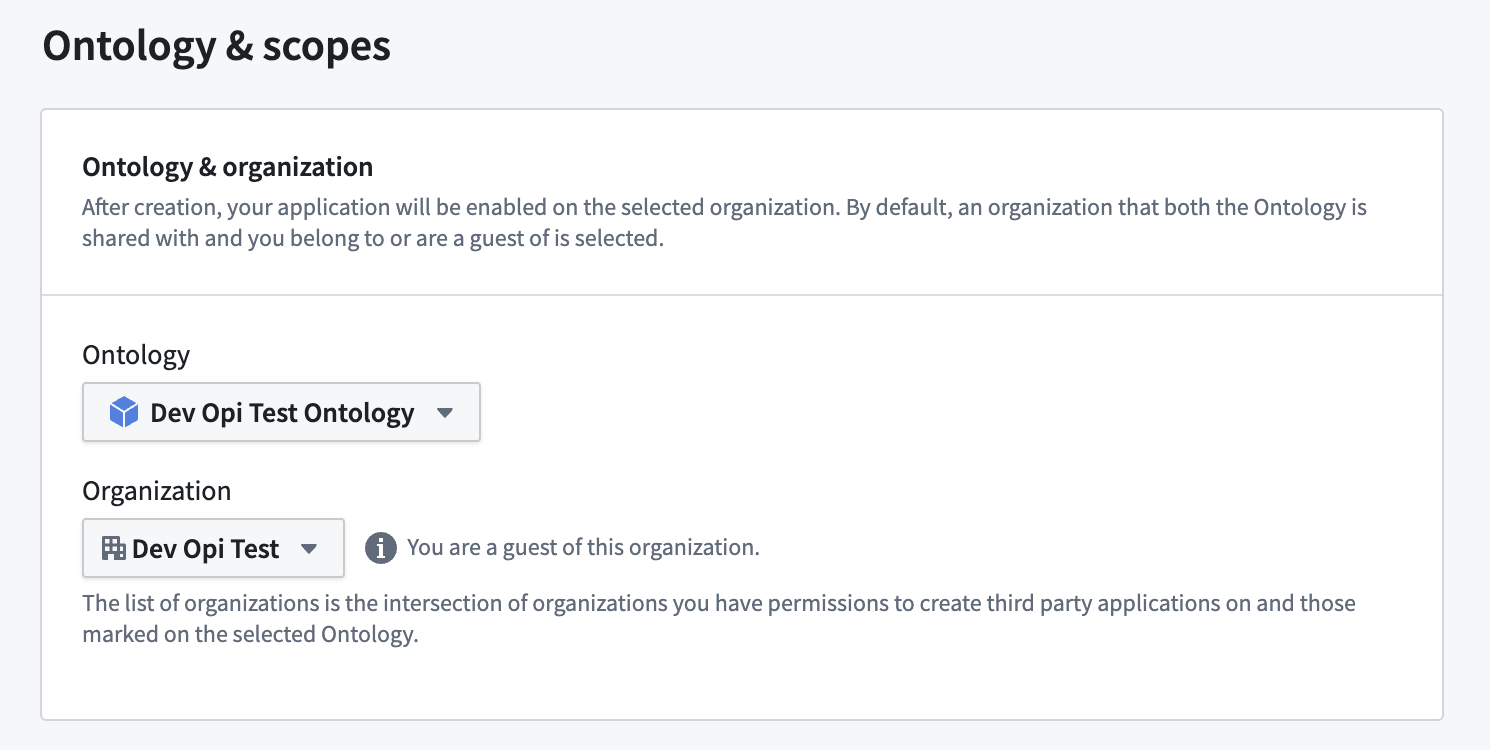Click the Ontology & organization section title
The image size is (1490, 750).
pos(227,166)
